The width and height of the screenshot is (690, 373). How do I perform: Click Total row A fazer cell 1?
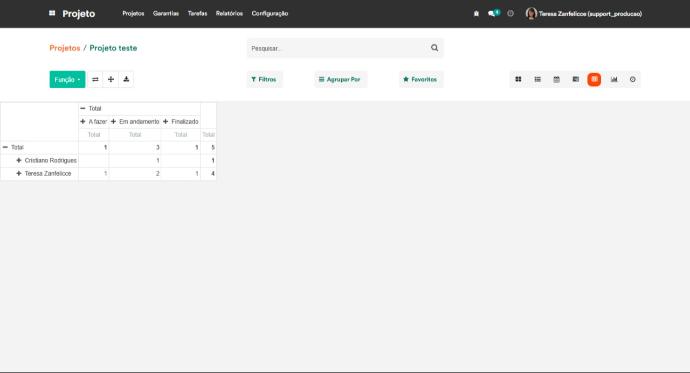94,147
